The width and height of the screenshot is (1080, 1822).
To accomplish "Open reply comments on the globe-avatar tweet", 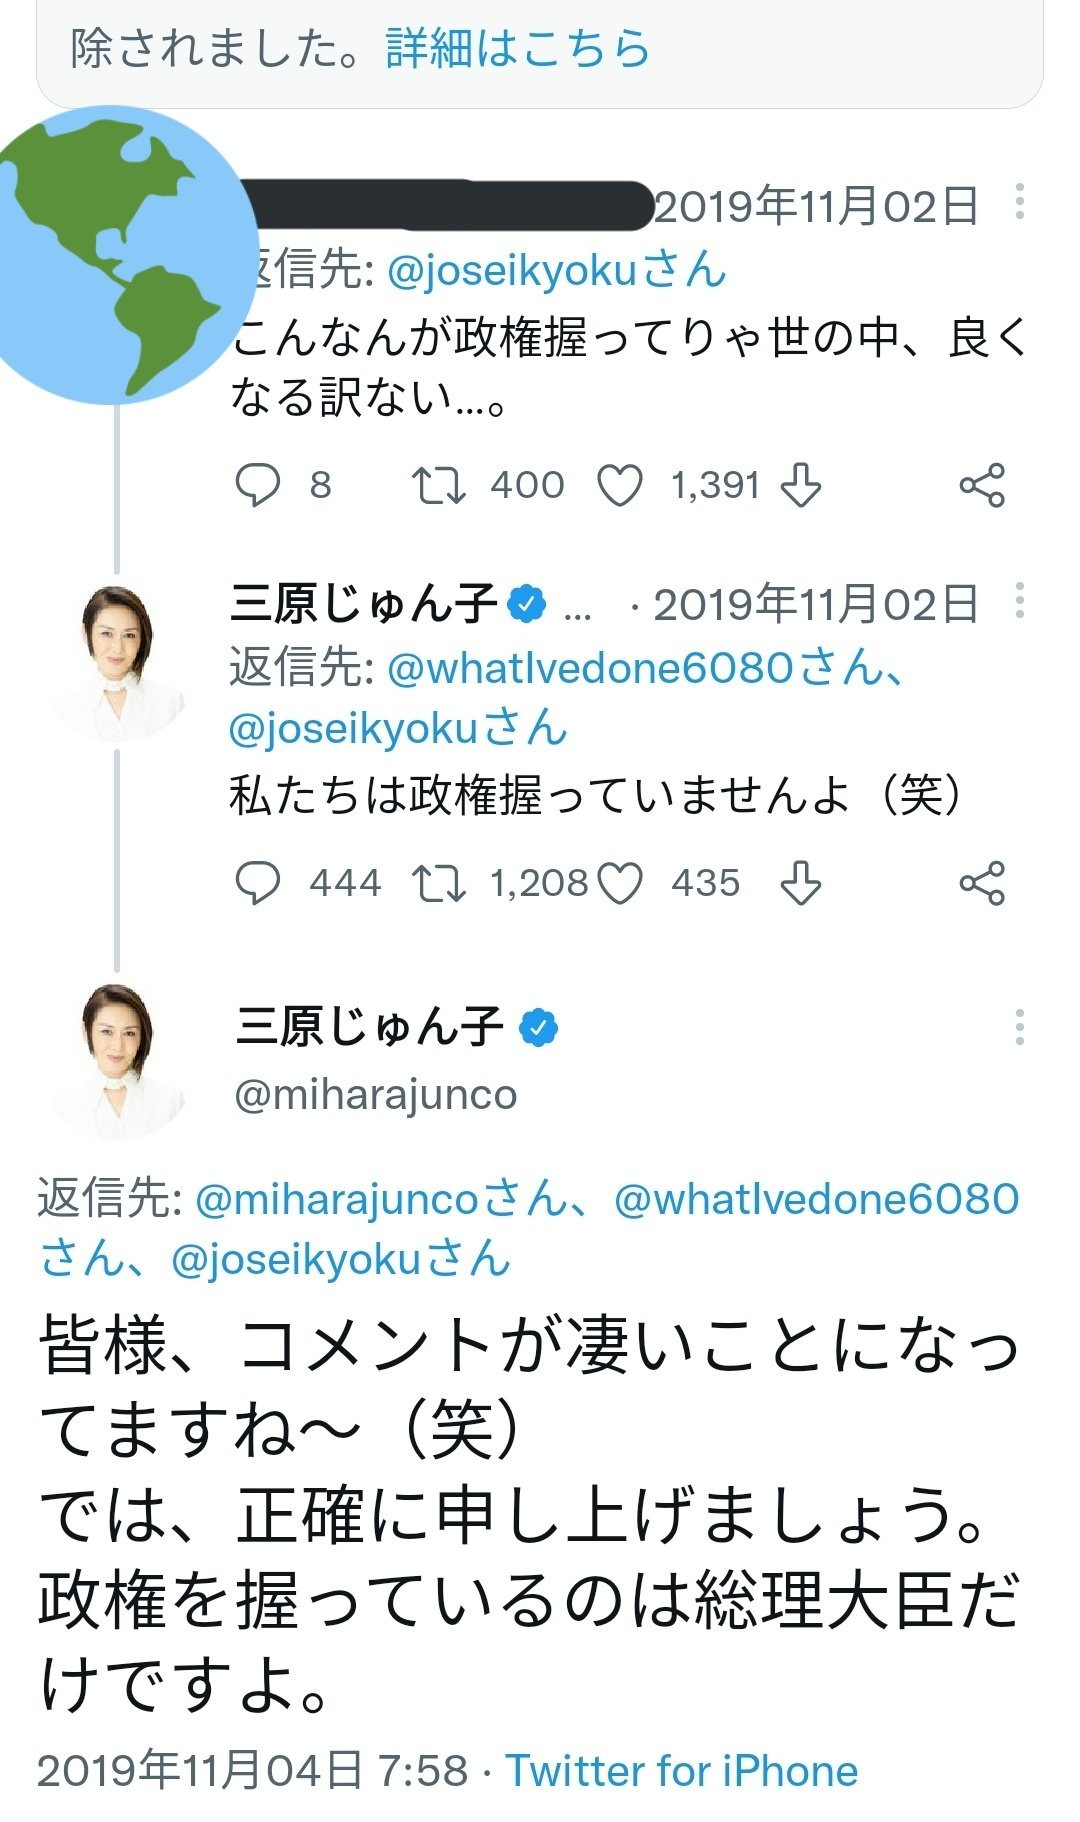I will [257, 486].
